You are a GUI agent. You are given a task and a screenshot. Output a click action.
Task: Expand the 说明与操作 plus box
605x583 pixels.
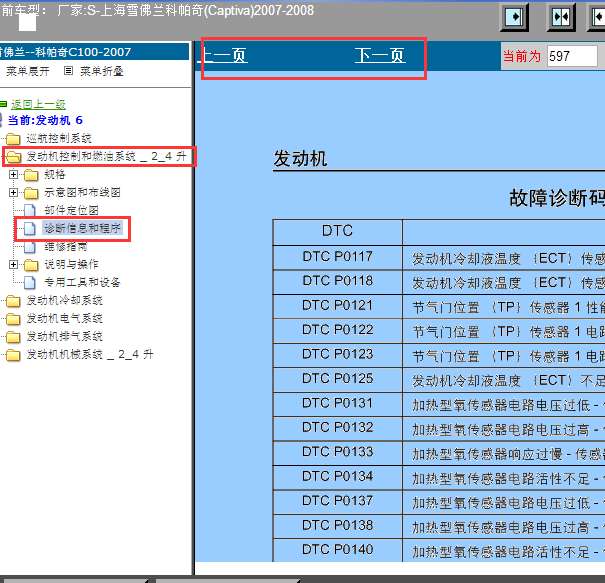14,264
